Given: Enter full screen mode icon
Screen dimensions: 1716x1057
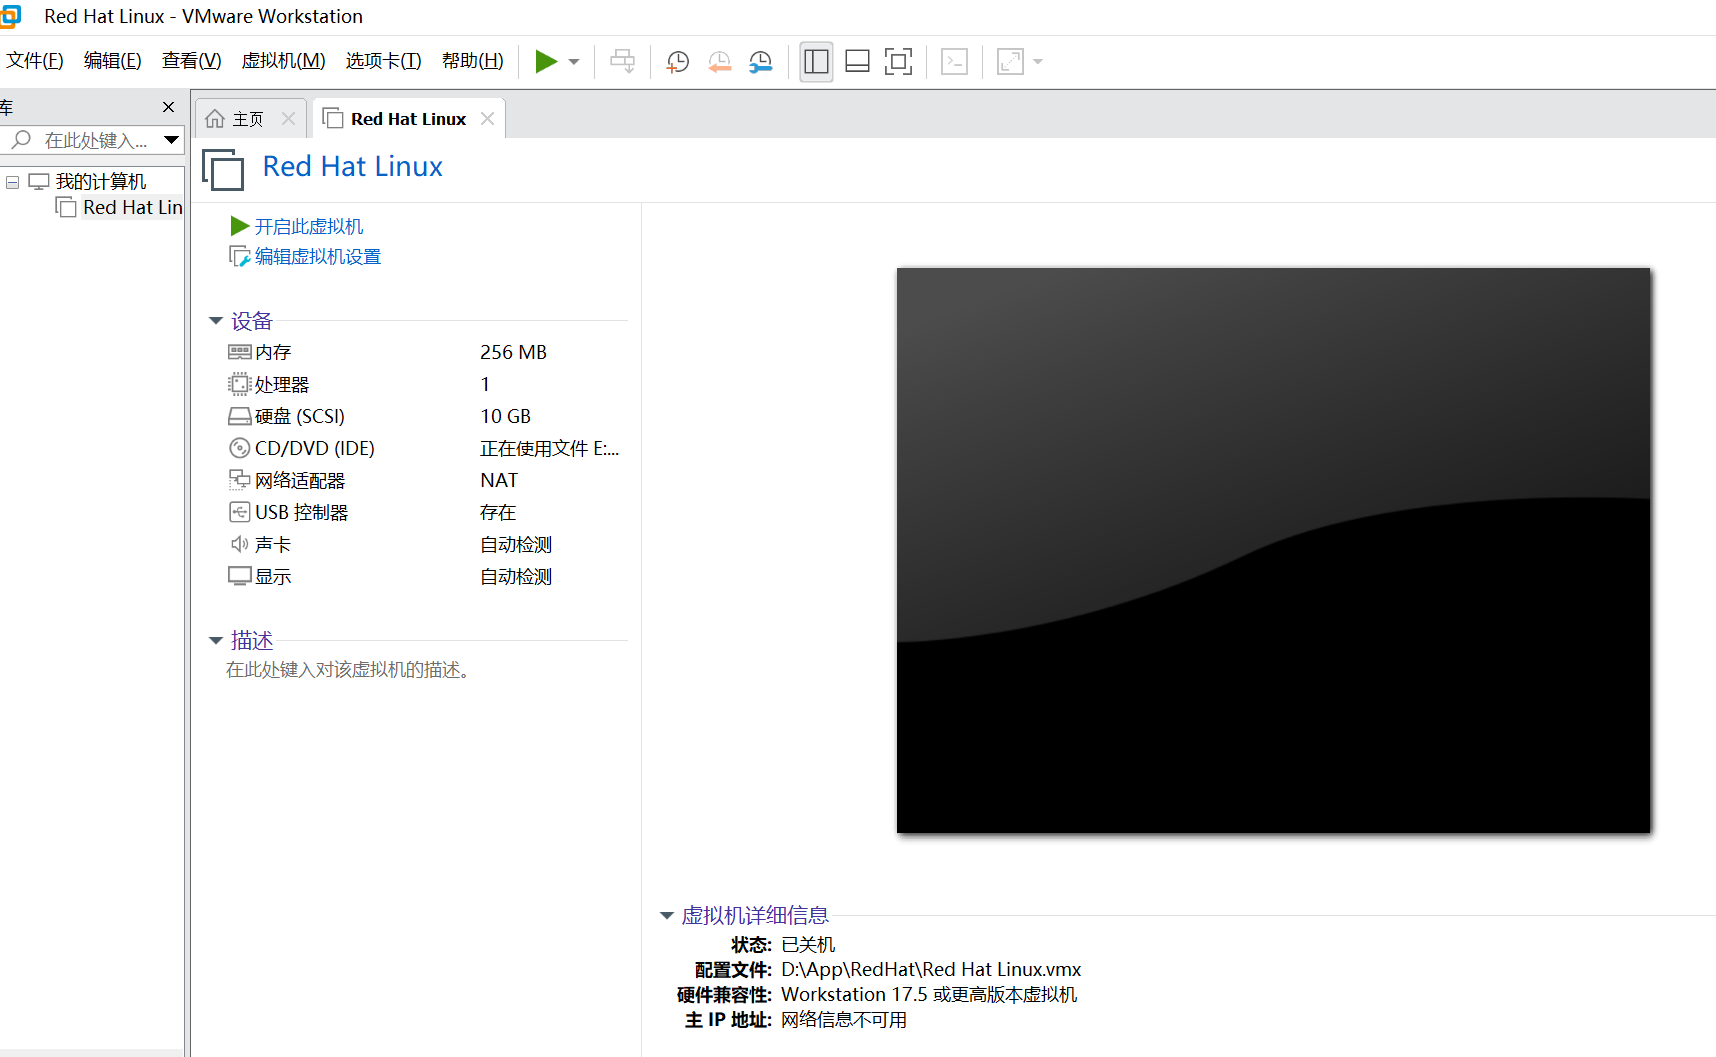Looking at the screenshot, I should [x=899, y=62].
